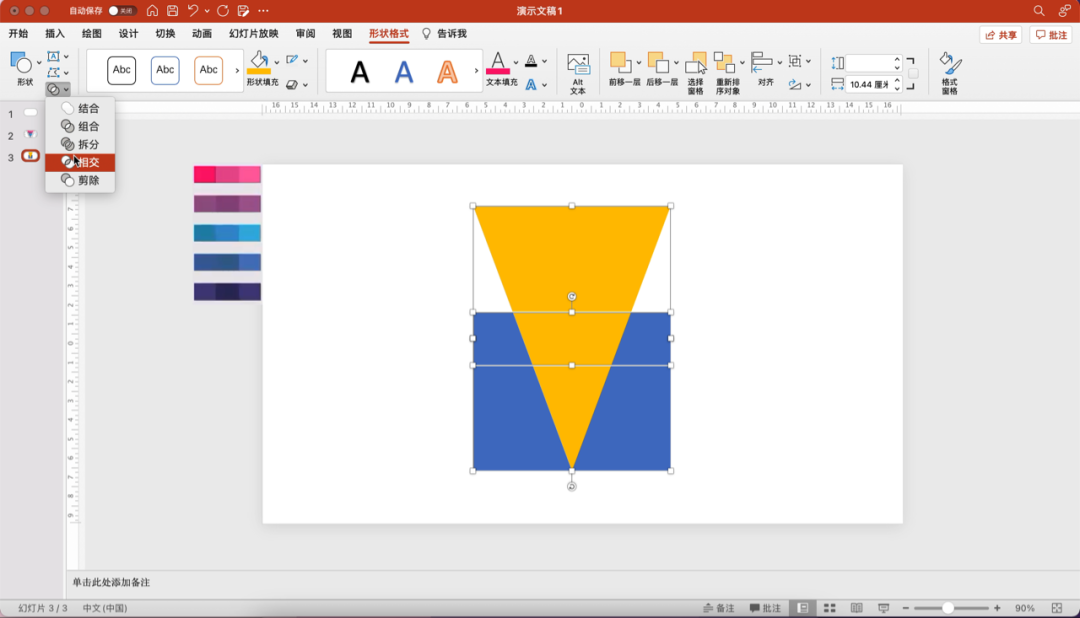1080x618 pixels.
Task: Click the save icon in title bar
Action: tap(172, 11)
